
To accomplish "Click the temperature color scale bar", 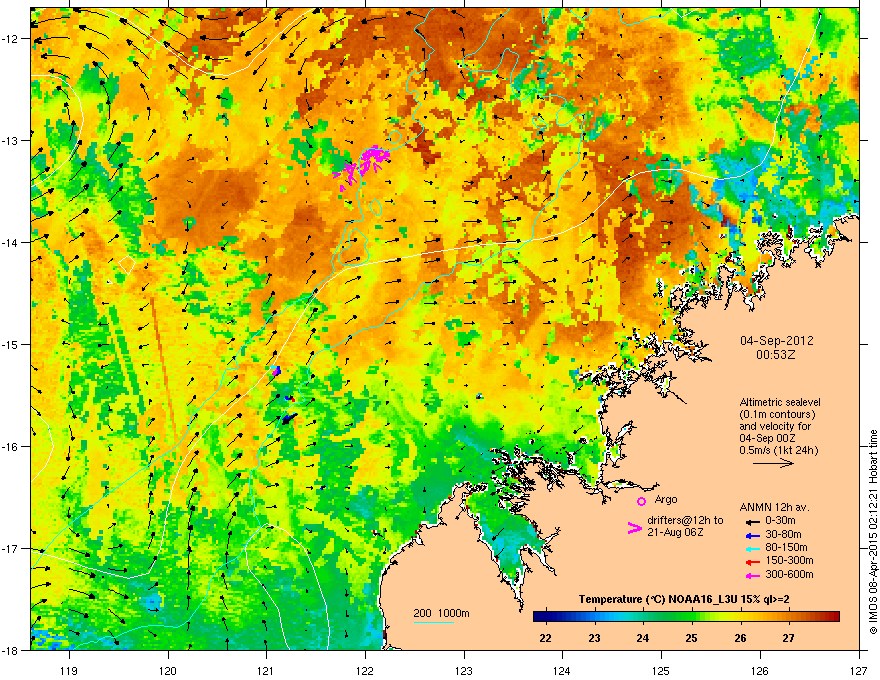I will pos(686,616).
